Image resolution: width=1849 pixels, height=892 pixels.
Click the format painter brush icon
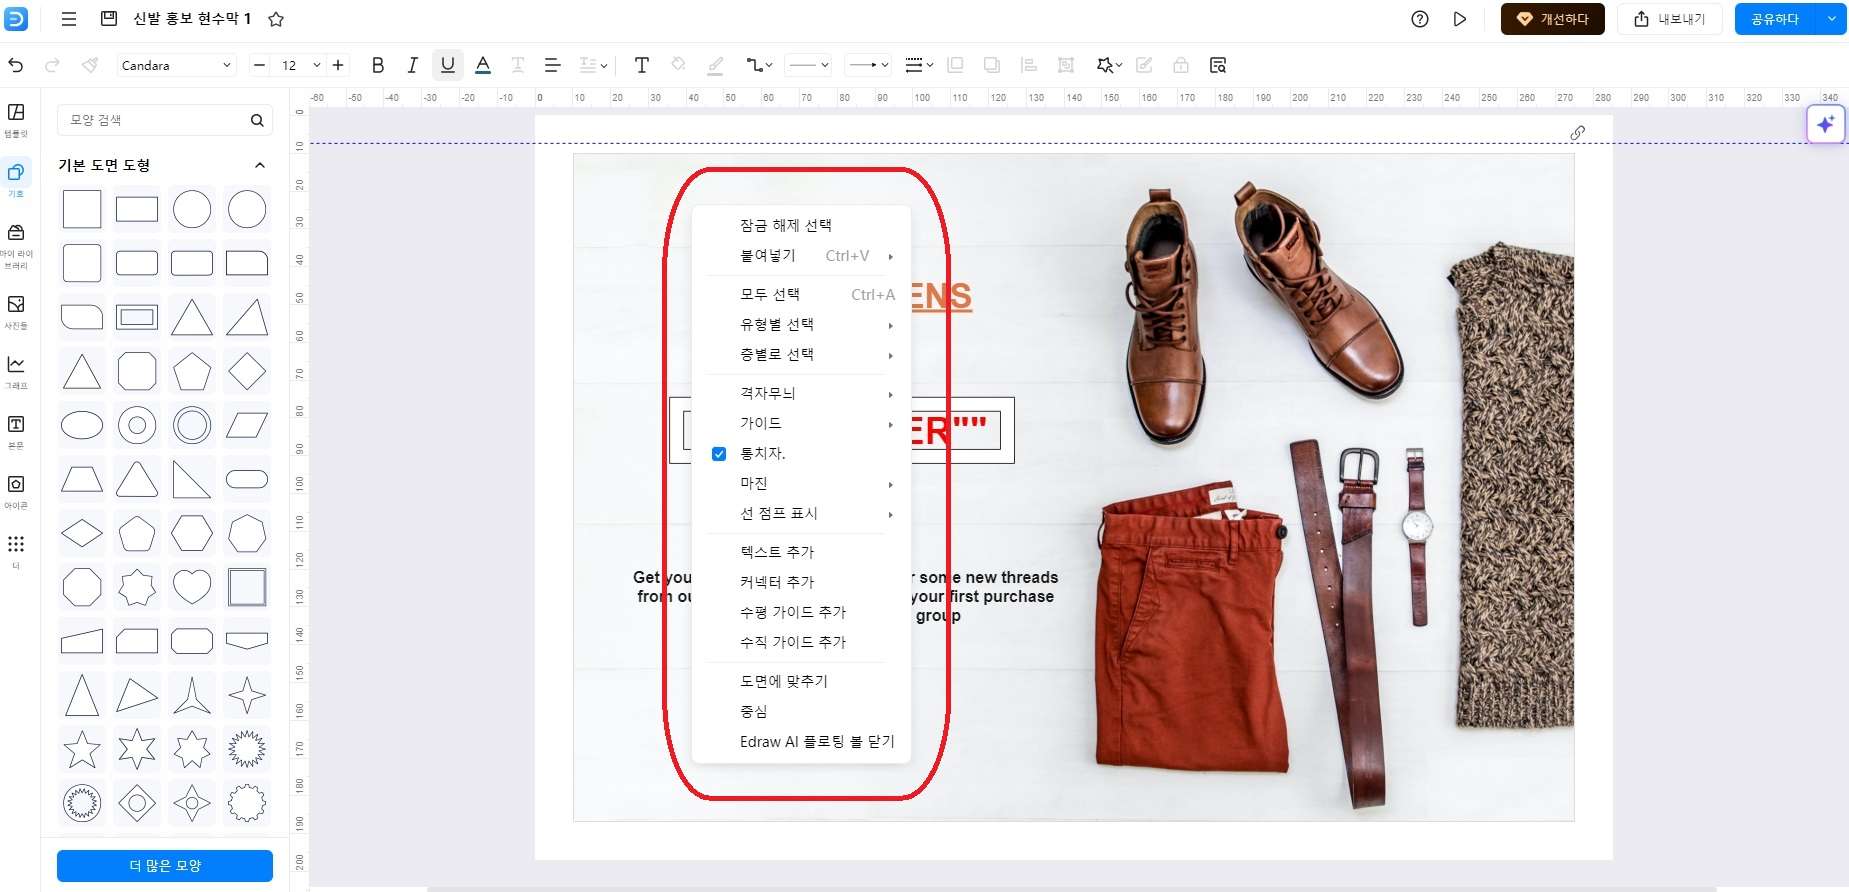[x=90, y=65]
